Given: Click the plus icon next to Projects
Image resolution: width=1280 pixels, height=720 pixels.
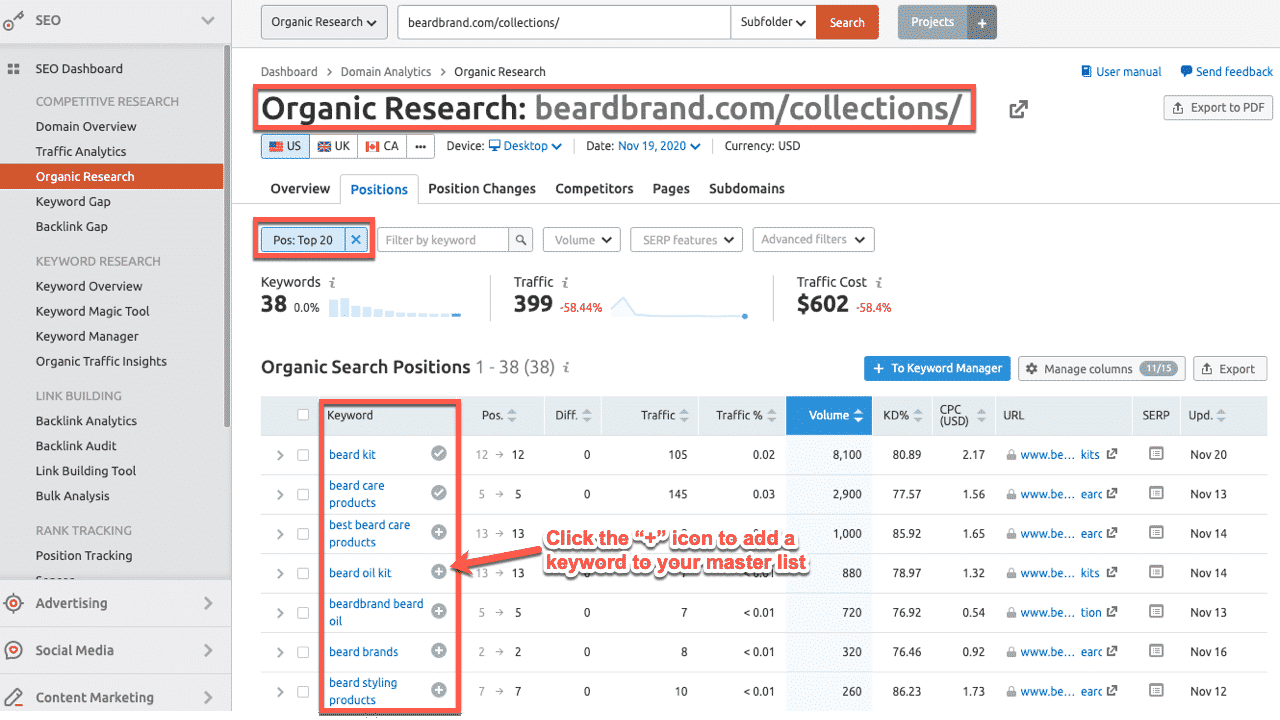Looking at the screenshot, I should [982, 23].
